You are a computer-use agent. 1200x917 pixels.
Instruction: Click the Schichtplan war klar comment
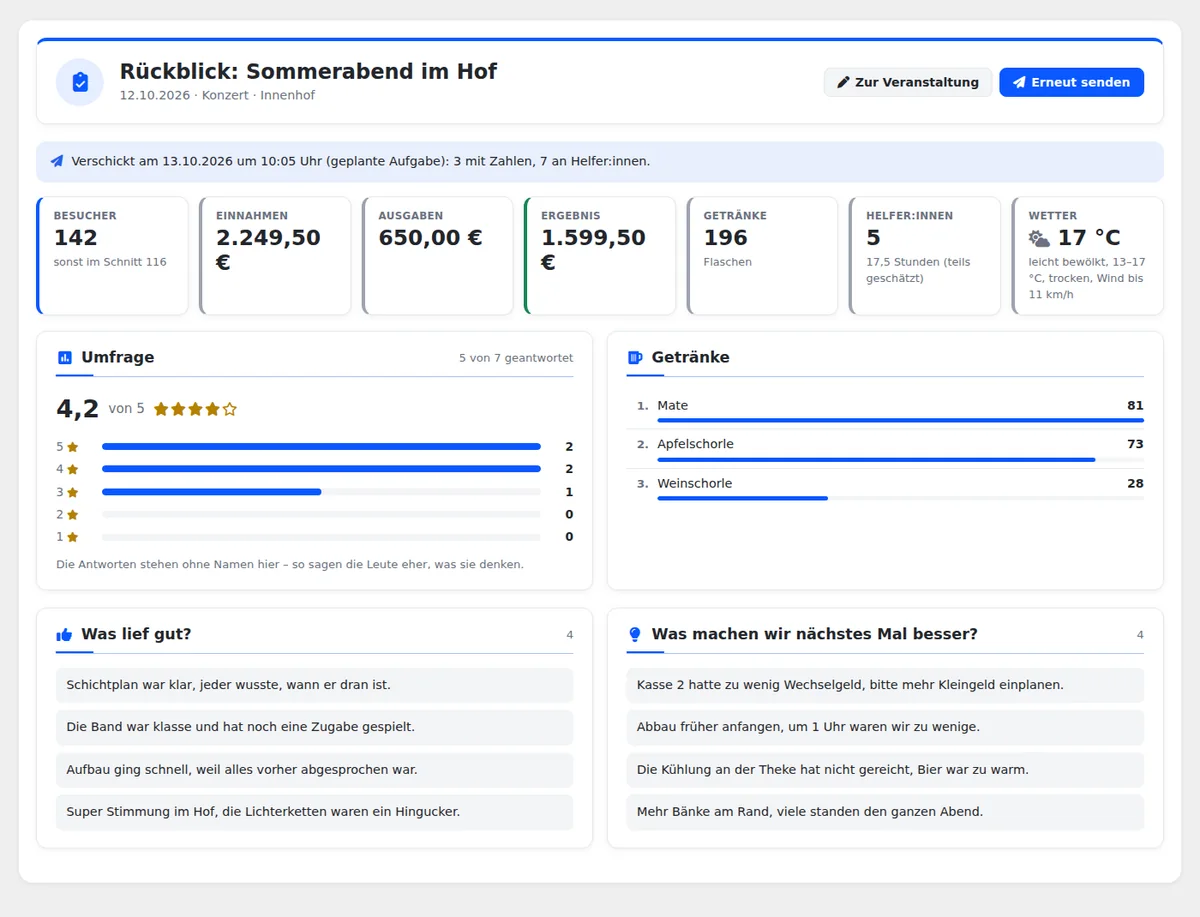point(315,685)
